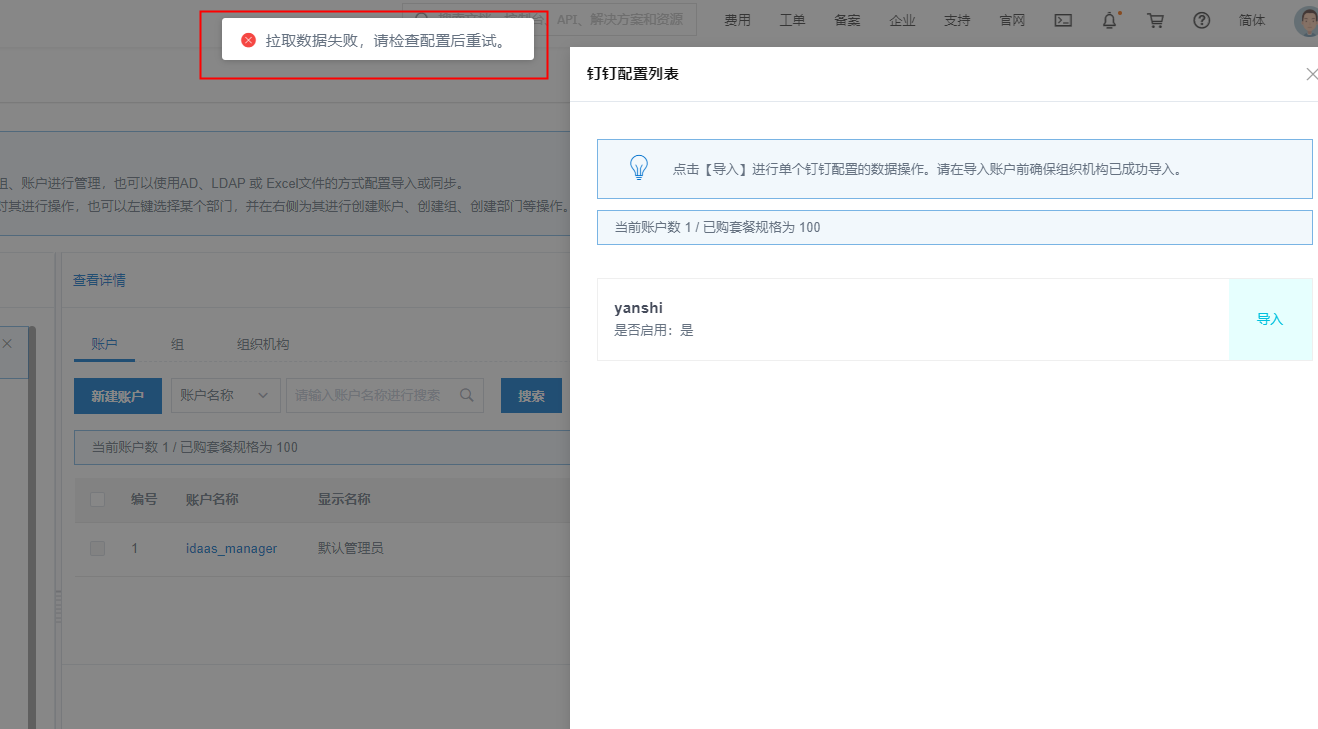Open 工单 in top navigation

tap(792, 20)
